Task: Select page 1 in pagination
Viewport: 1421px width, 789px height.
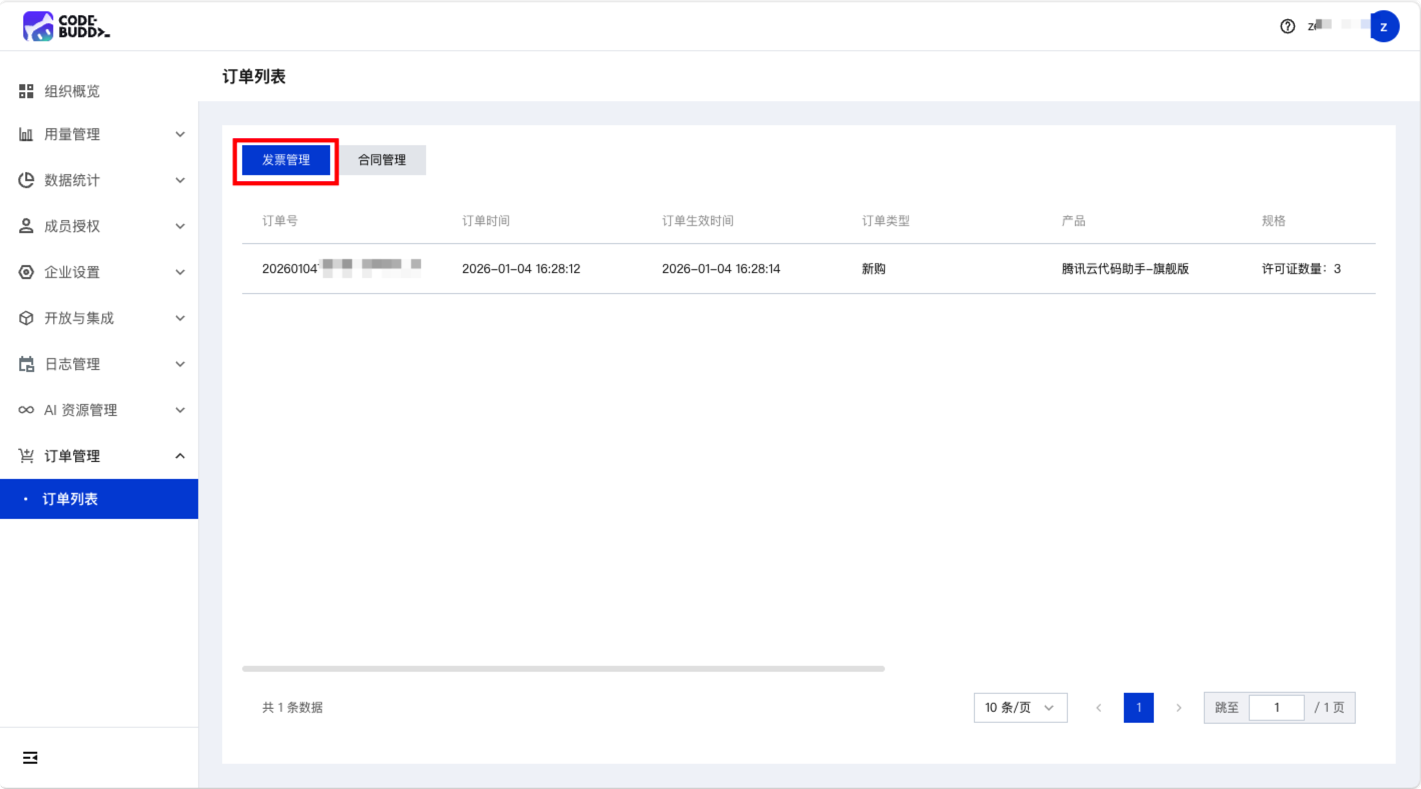Action: (x=1138, y=708)
